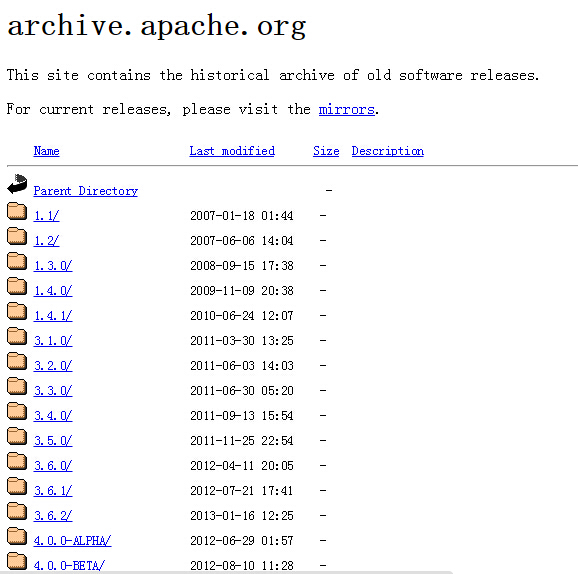This screenshot has width=578, height=574.
Task: Sort listing by Size column
Action: coord(326,151)
